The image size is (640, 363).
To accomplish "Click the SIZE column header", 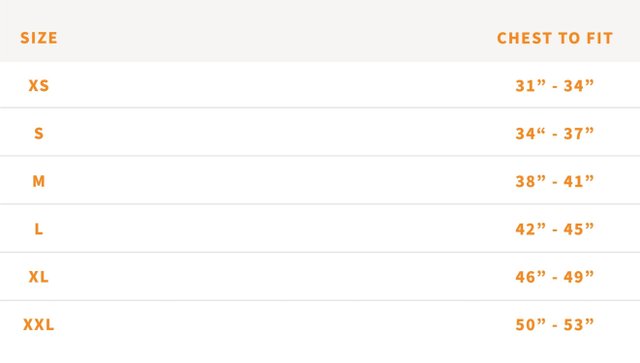I will pyautogui.click(x=39, y=38).
